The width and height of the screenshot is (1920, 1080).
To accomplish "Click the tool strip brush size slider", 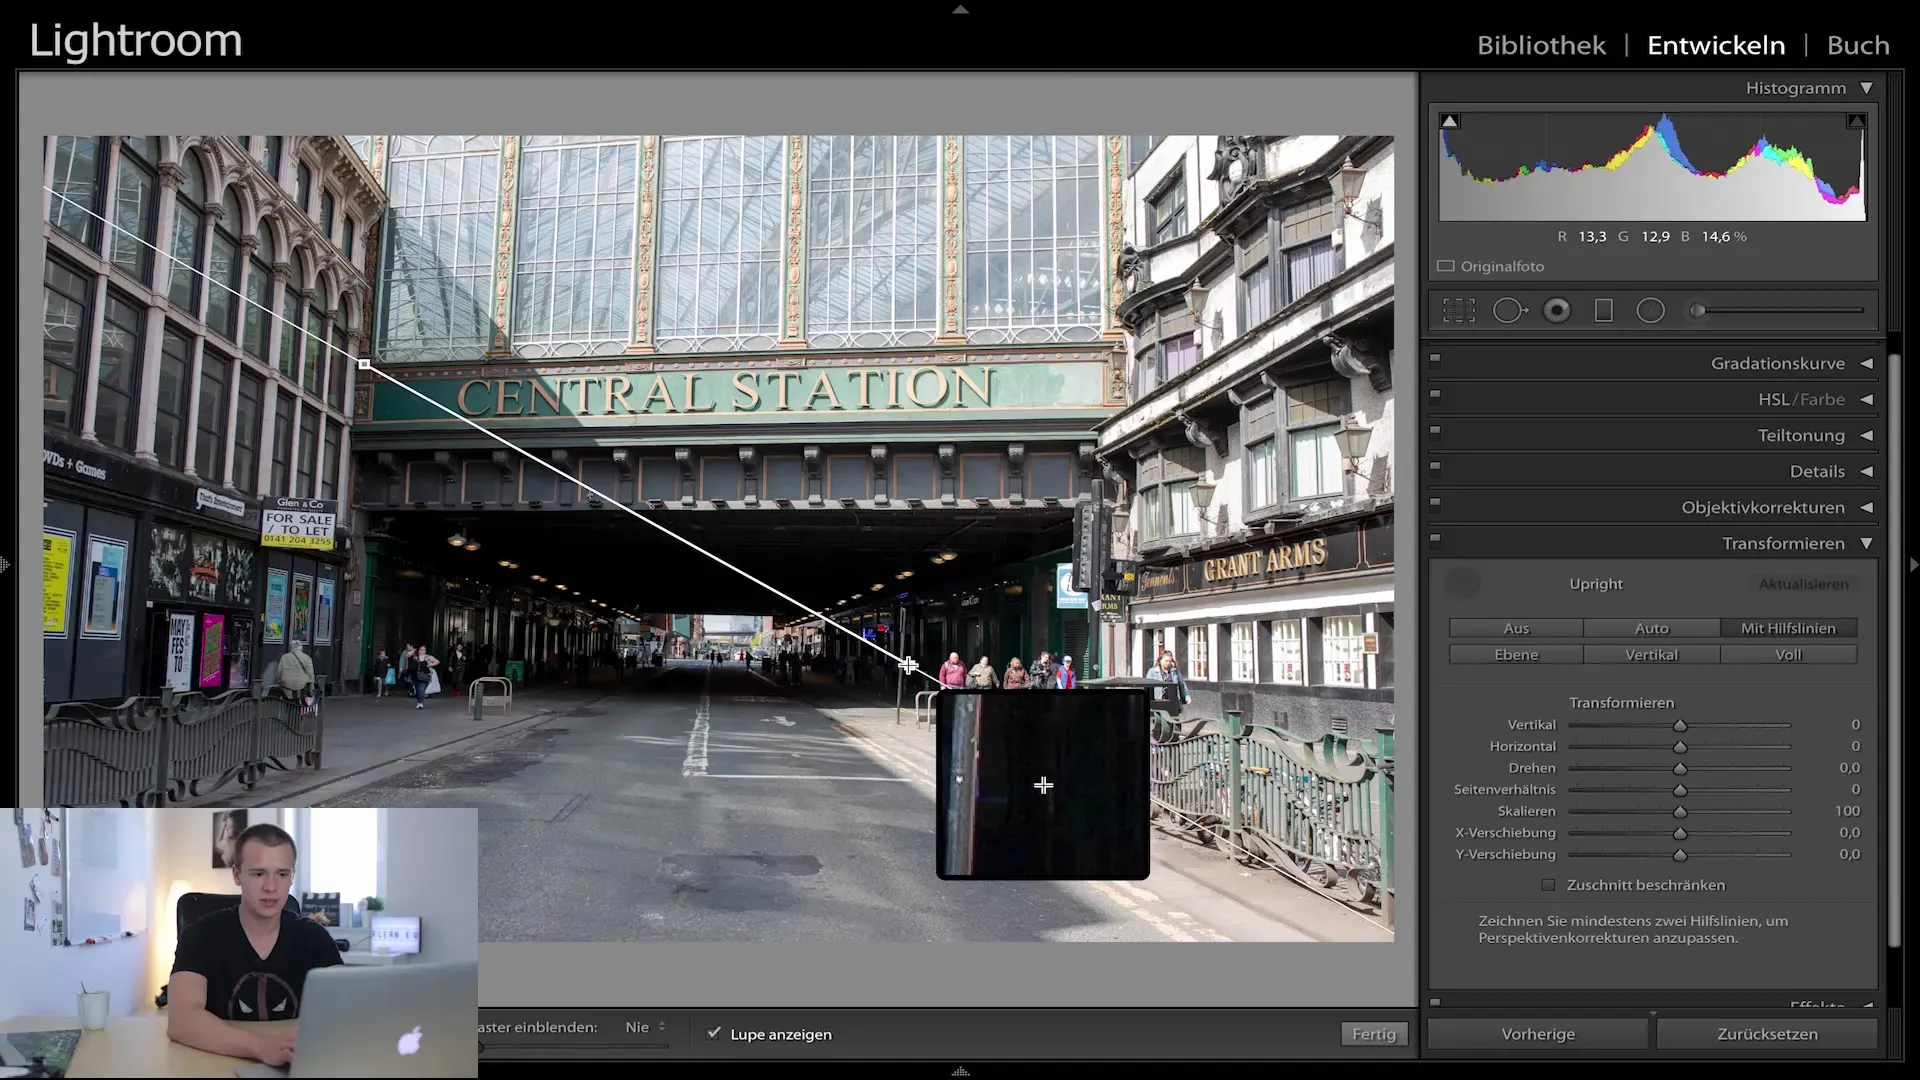I will pos(1777,311).
